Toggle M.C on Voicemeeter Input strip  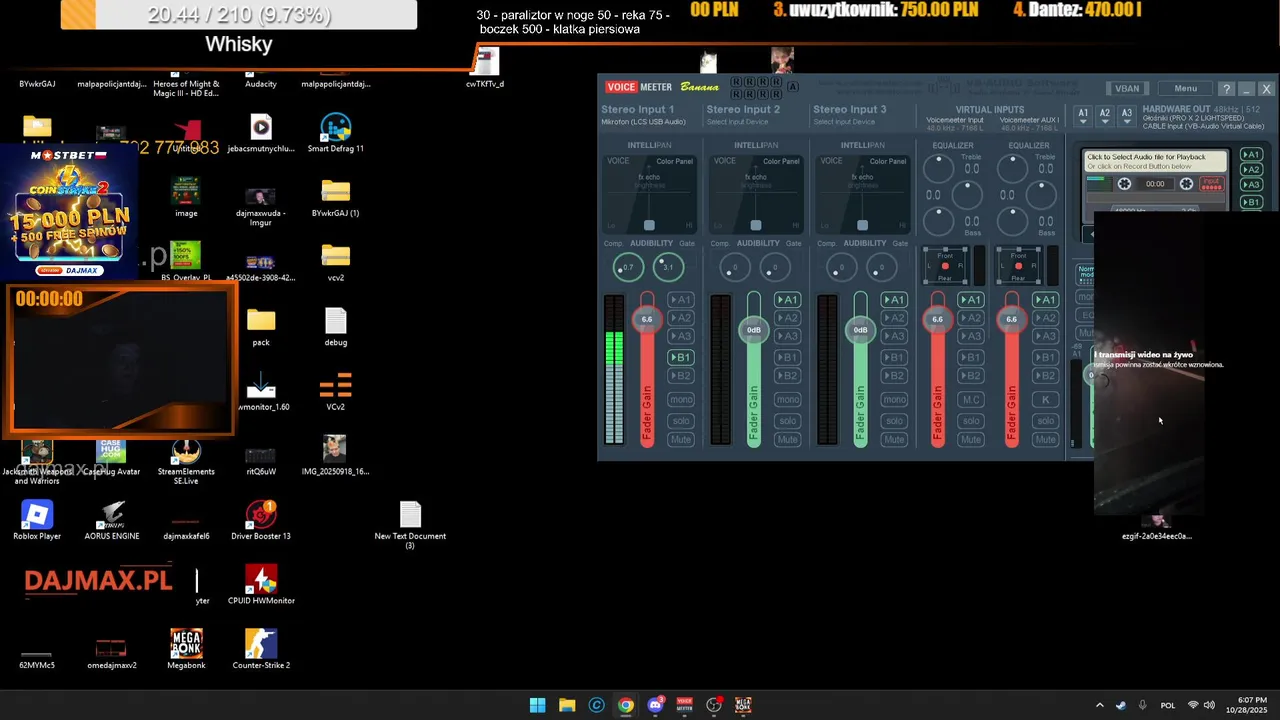(971, 400)
